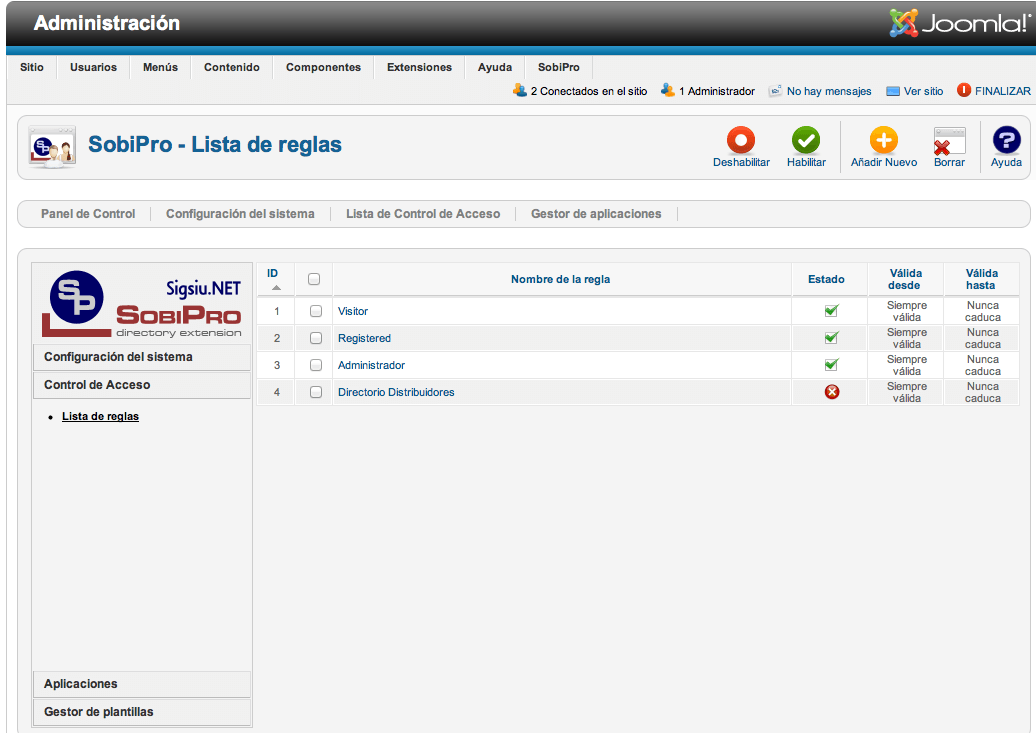Open the Directorio Distribuidores rule link
Screen dimensions: 1036x733
(396, 393)
